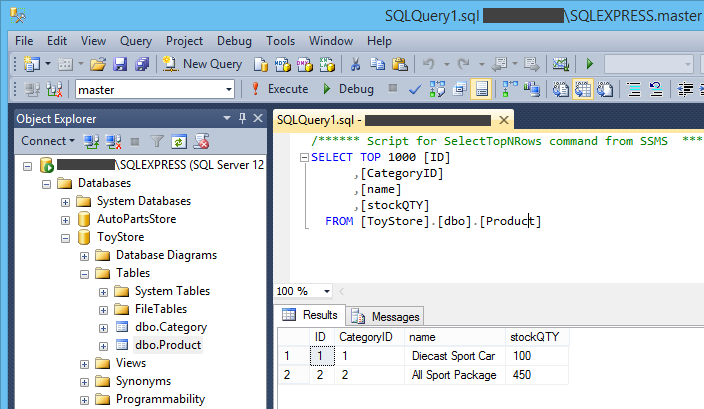This screenshot has height=409, width=704.
Task: Click the Connect Object Explorer icon
Action: pos(91,142)
